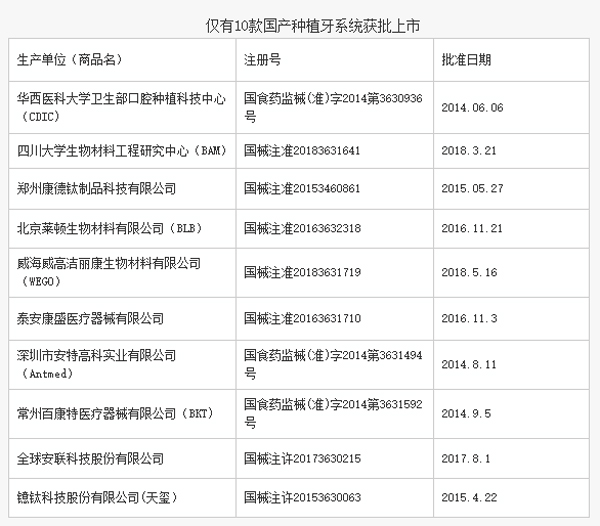Select the 北京莱顿生物材料有限公司 (BLB) cell
Viewport: 600px width, 526px height.
click(110, 227)
